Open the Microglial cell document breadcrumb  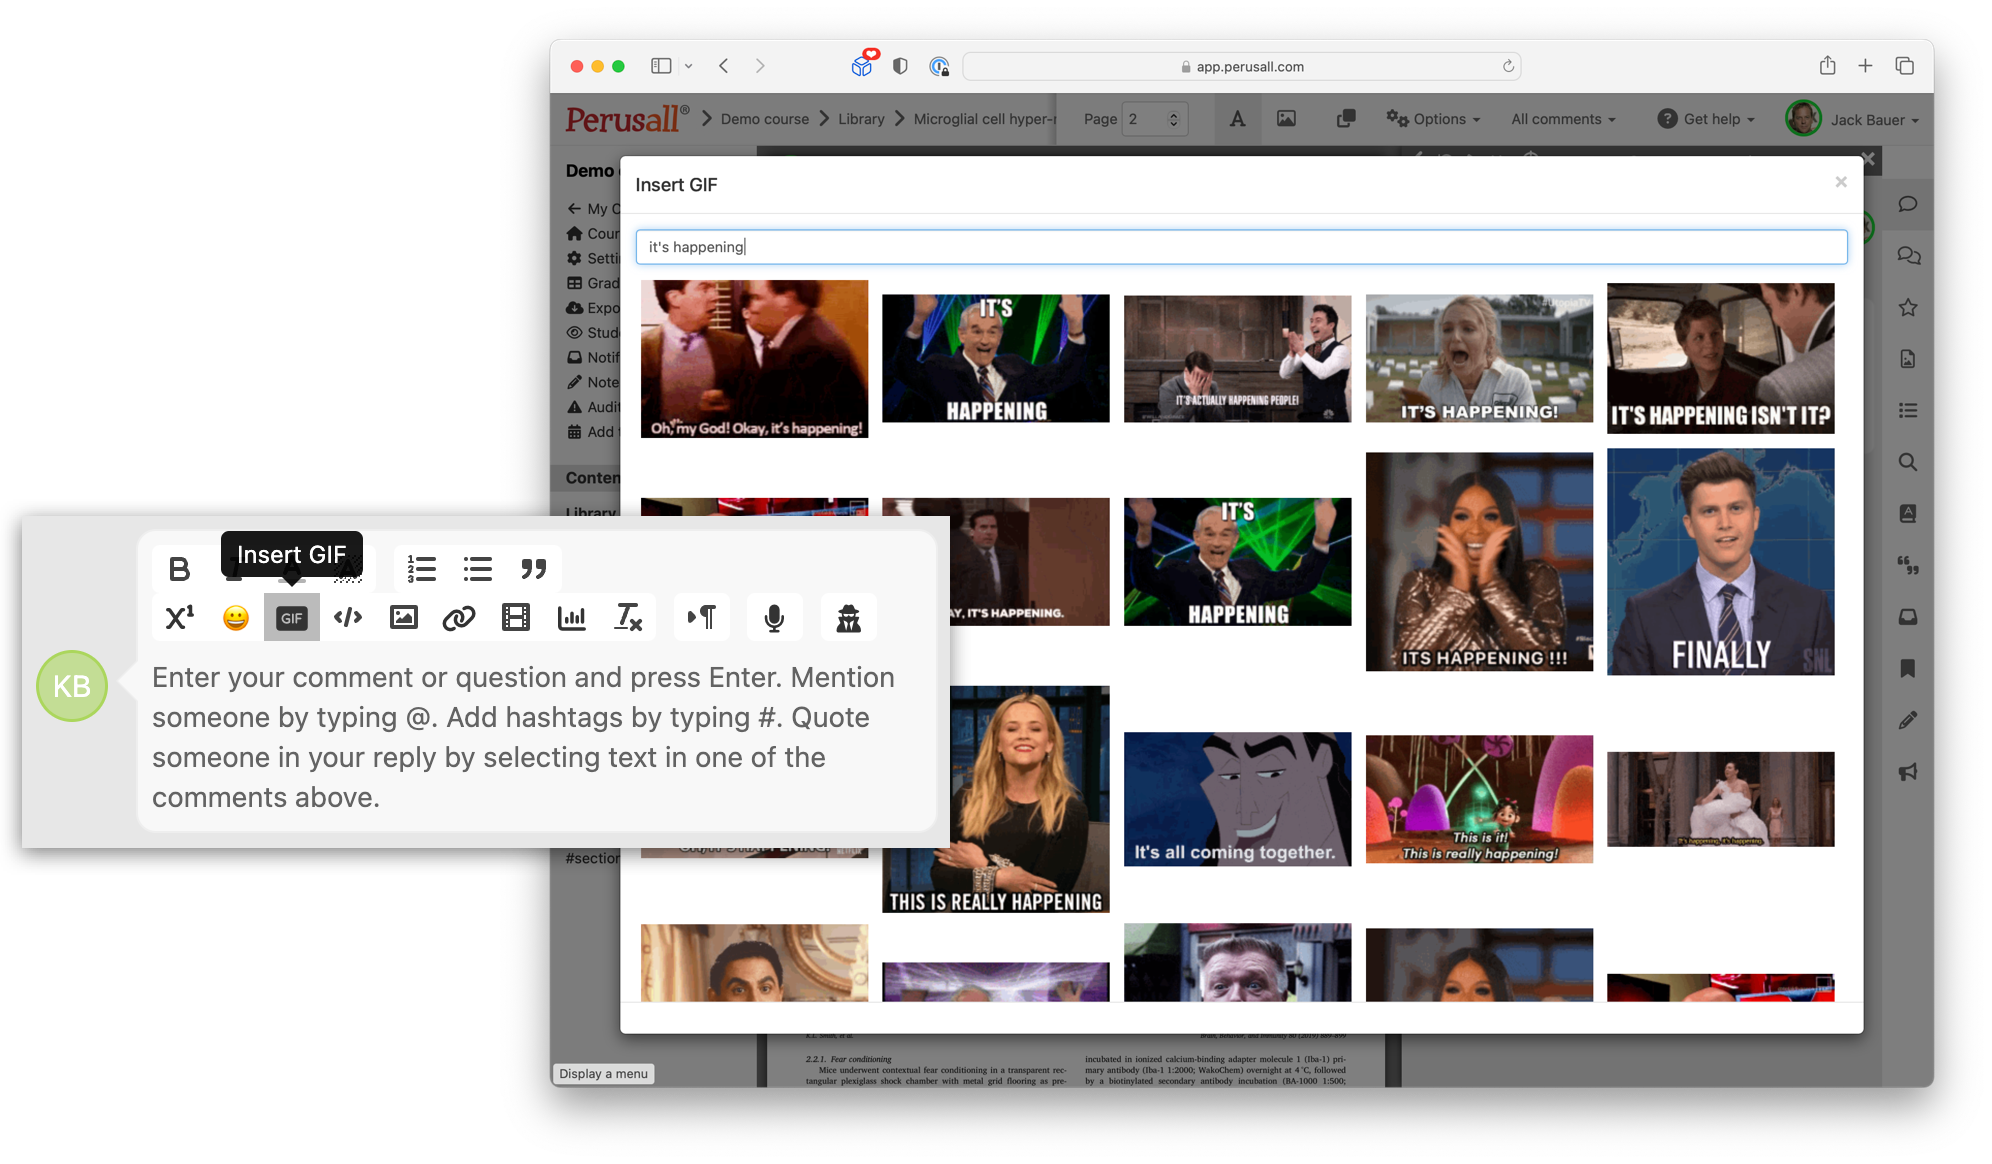(x=984, y=119)
